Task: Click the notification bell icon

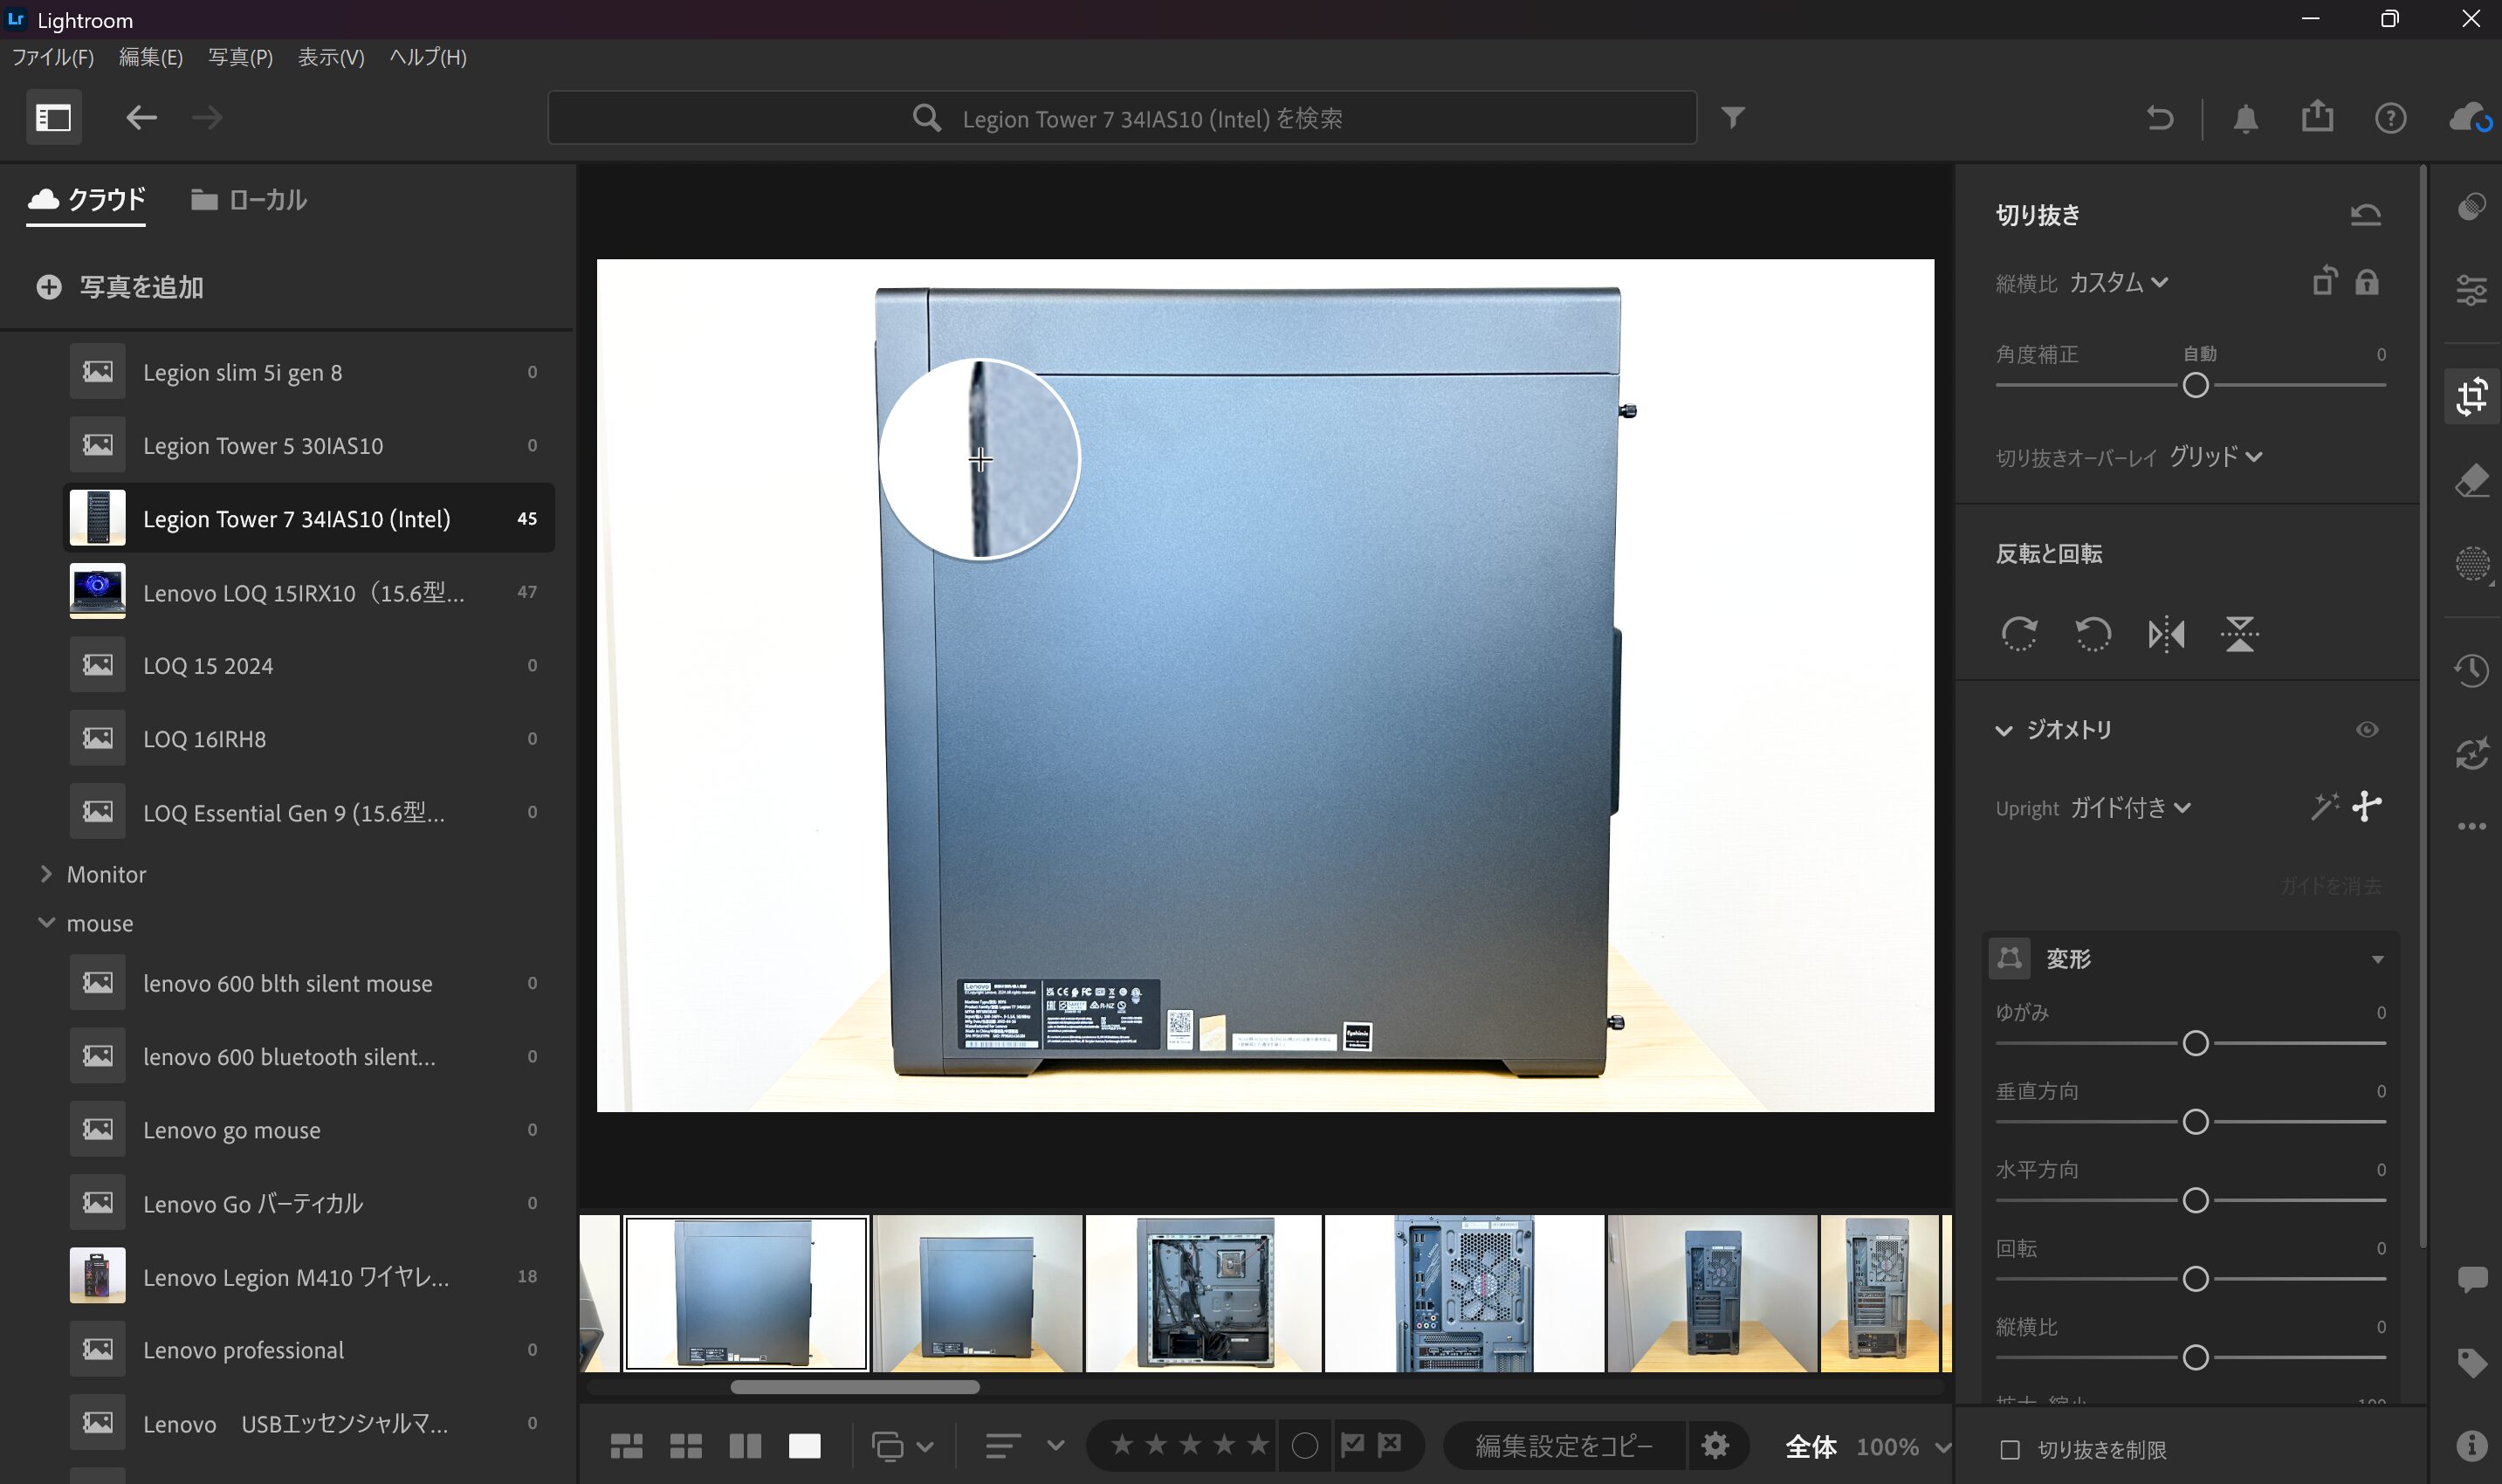Action: click(2245, 118)
